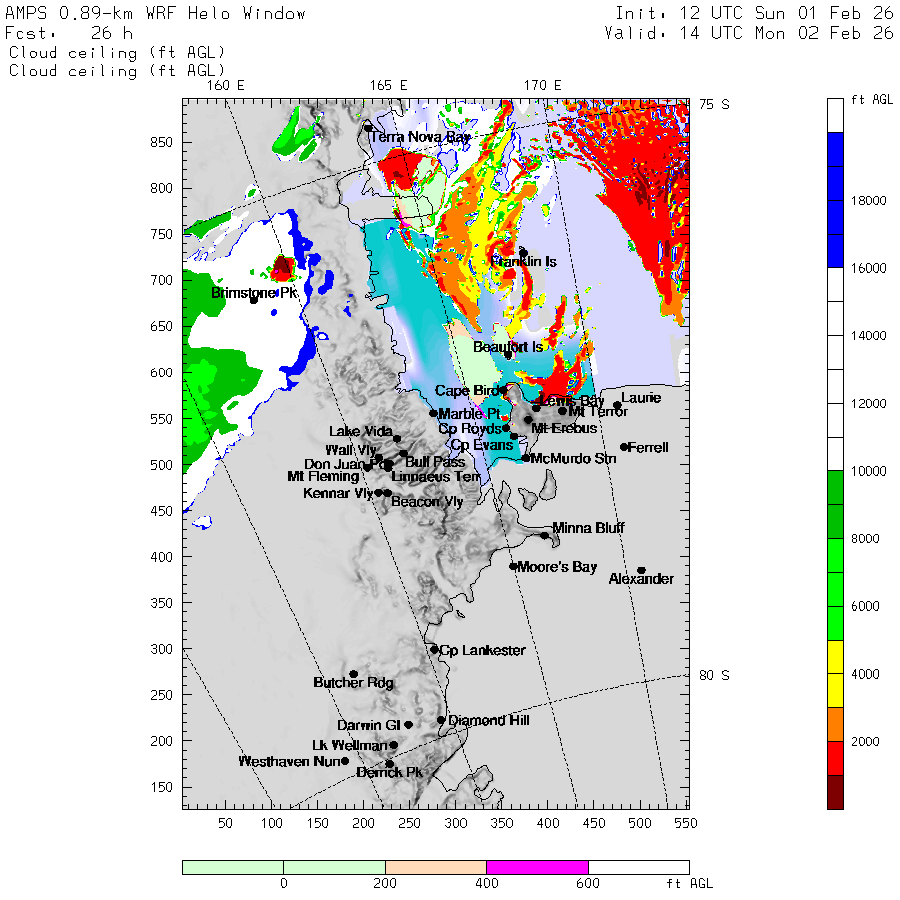The height and width of the screenshot is (900, 900).
Task: Click the Minna Bluff location marker
Action: [x=545, y=535]
